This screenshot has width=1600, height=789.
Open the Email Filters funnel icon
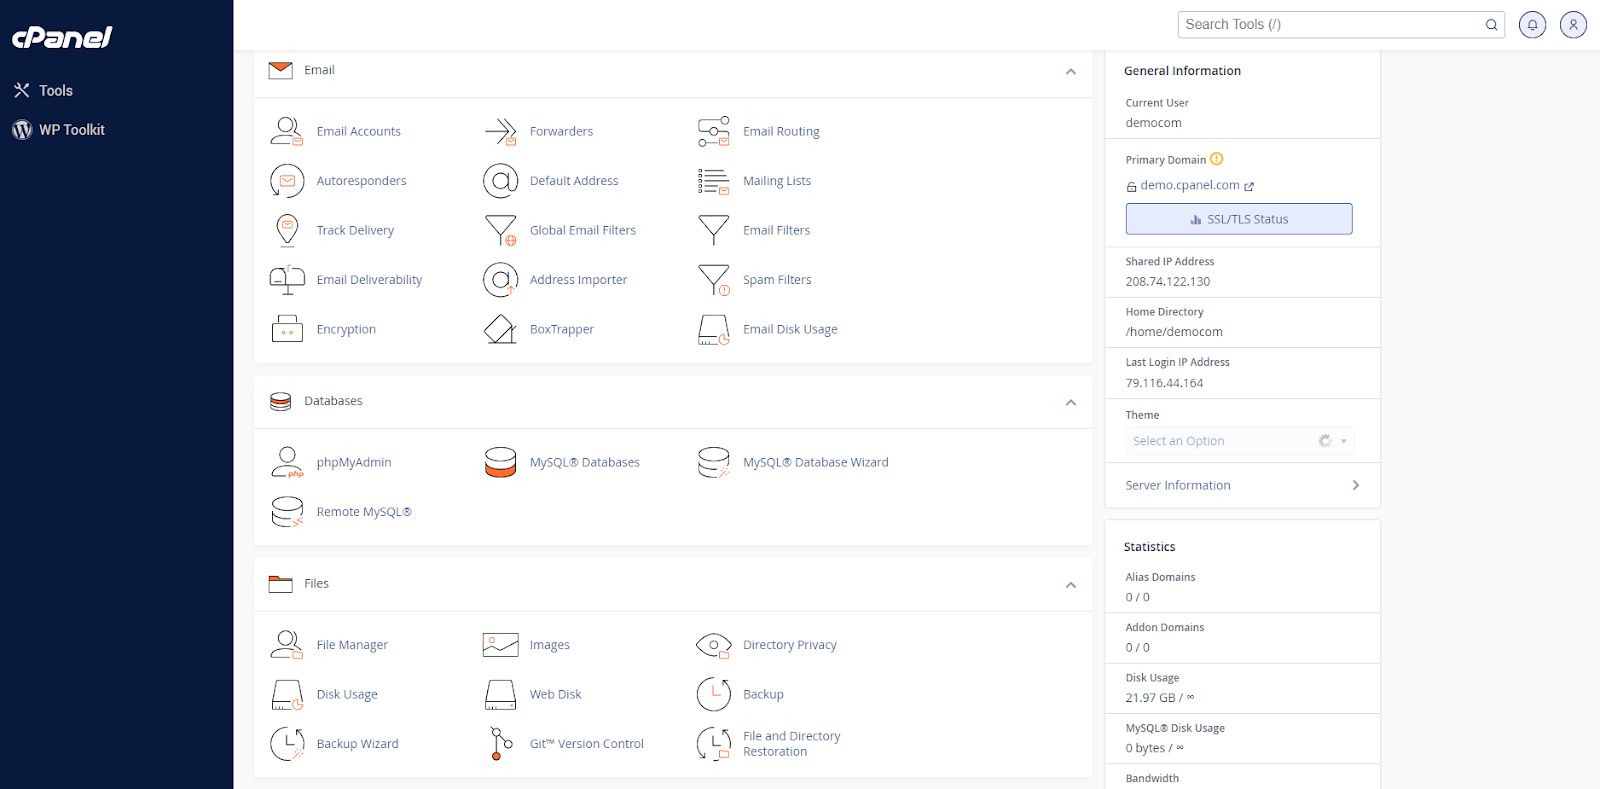[x=713, y=230]
